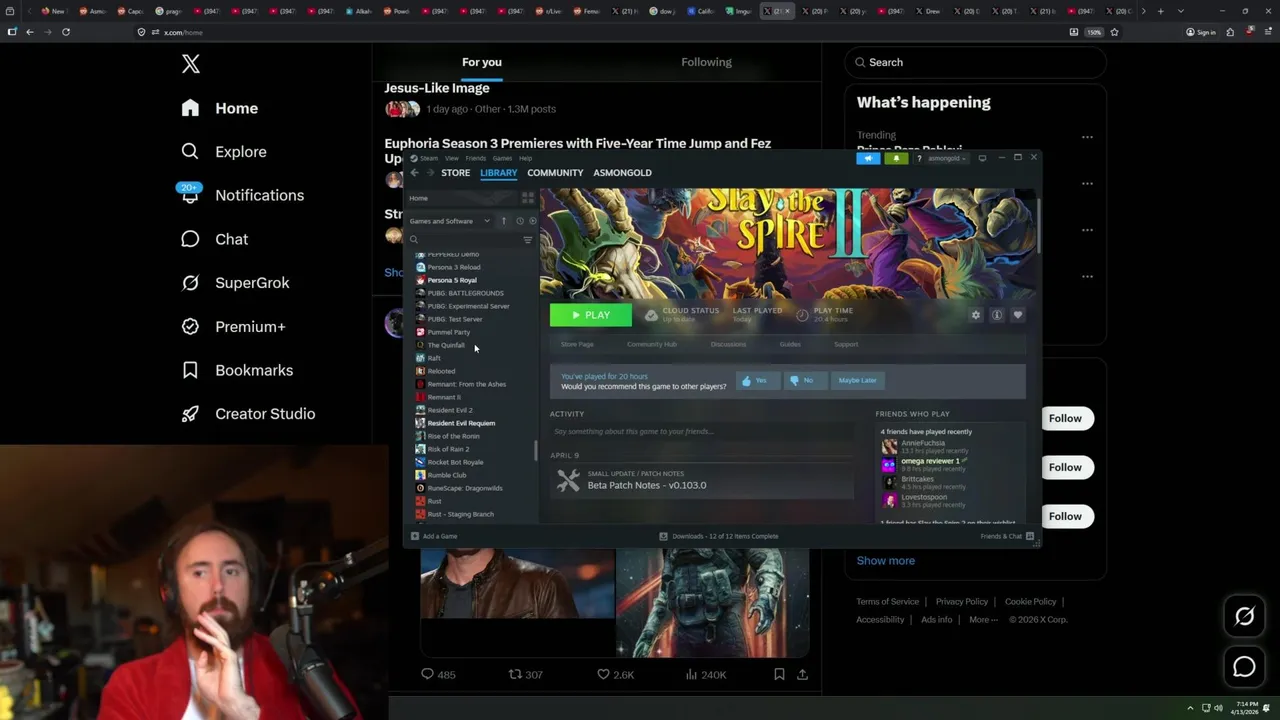Open SuperGrok in X sidebar
Screen dimensions: 1280x720
click(235, 283)
